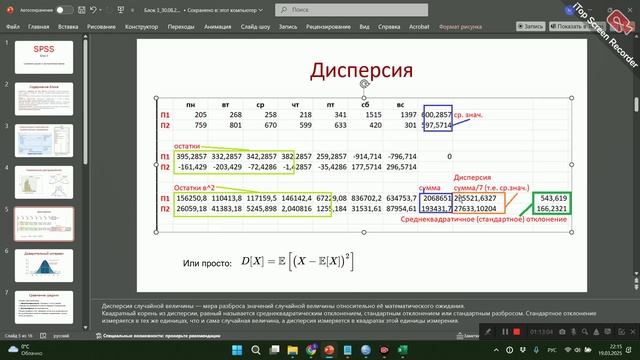Click the Wi-Fi network tray icon
This screenshot has width=640, height=360.
coord(567,350)
